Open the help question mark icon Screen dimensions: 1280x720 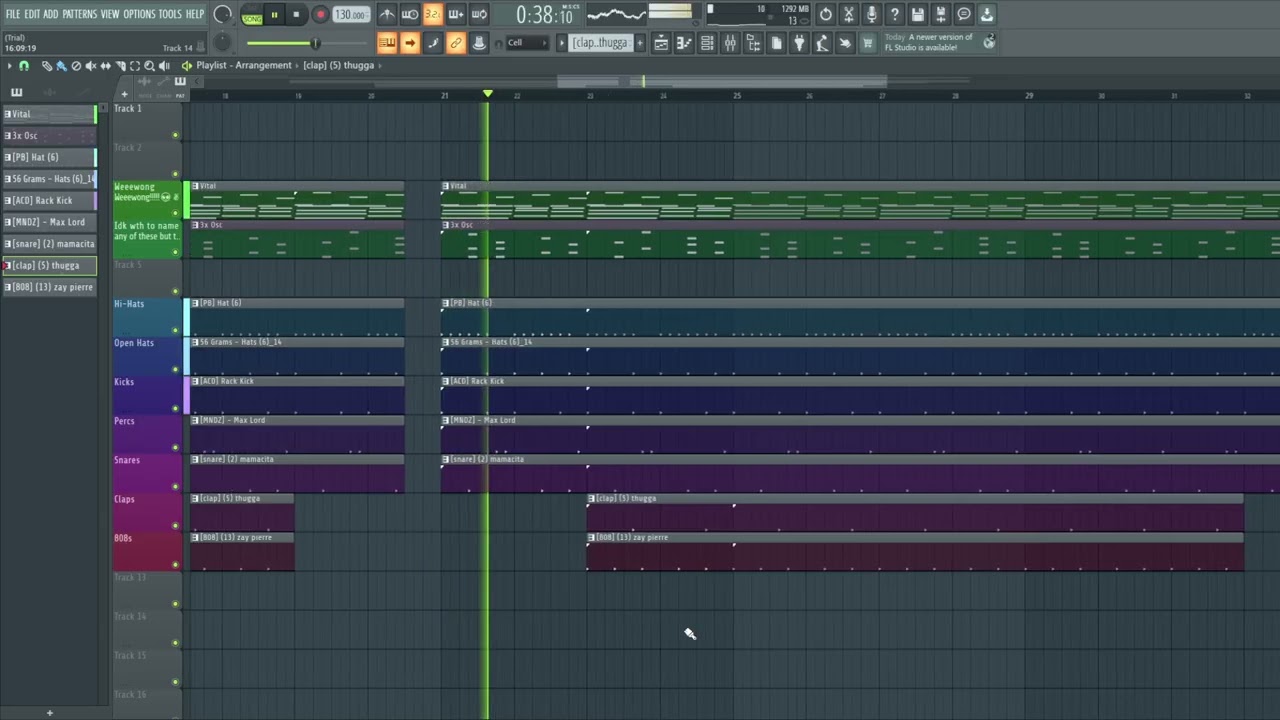(895, 14)
